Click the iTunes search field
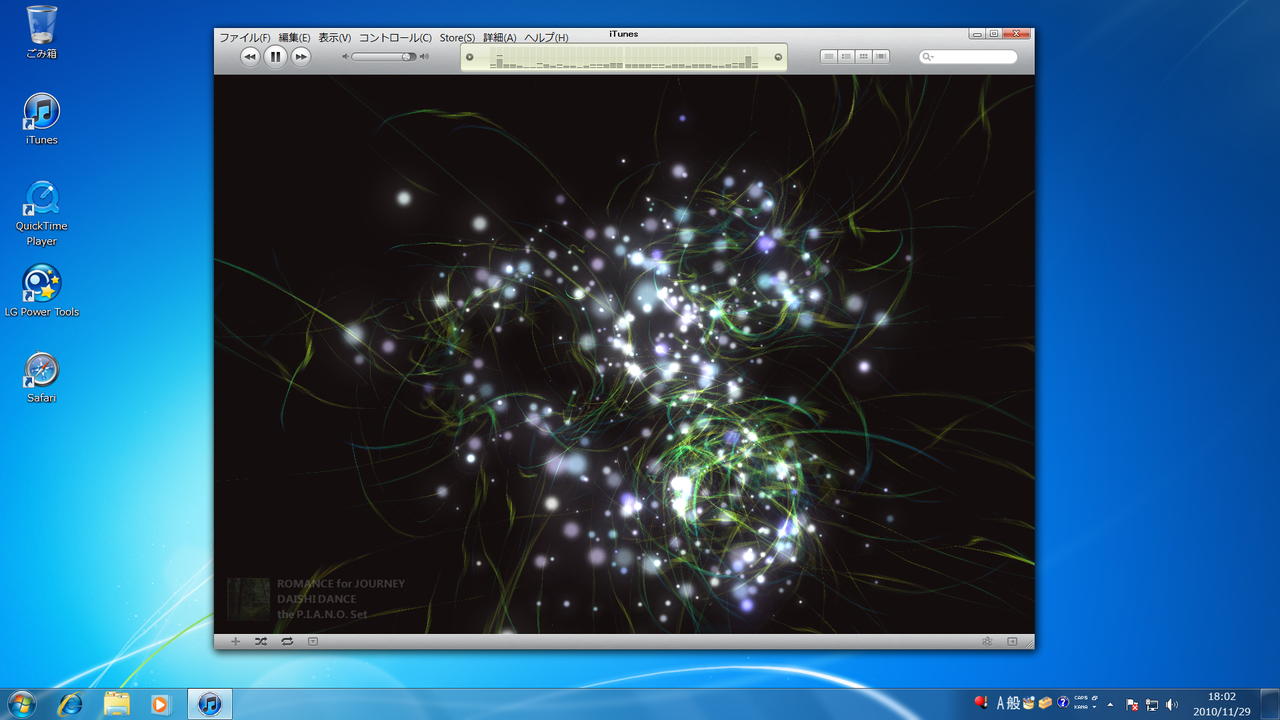Screen dimensions: 1280x720 [968, 57]
